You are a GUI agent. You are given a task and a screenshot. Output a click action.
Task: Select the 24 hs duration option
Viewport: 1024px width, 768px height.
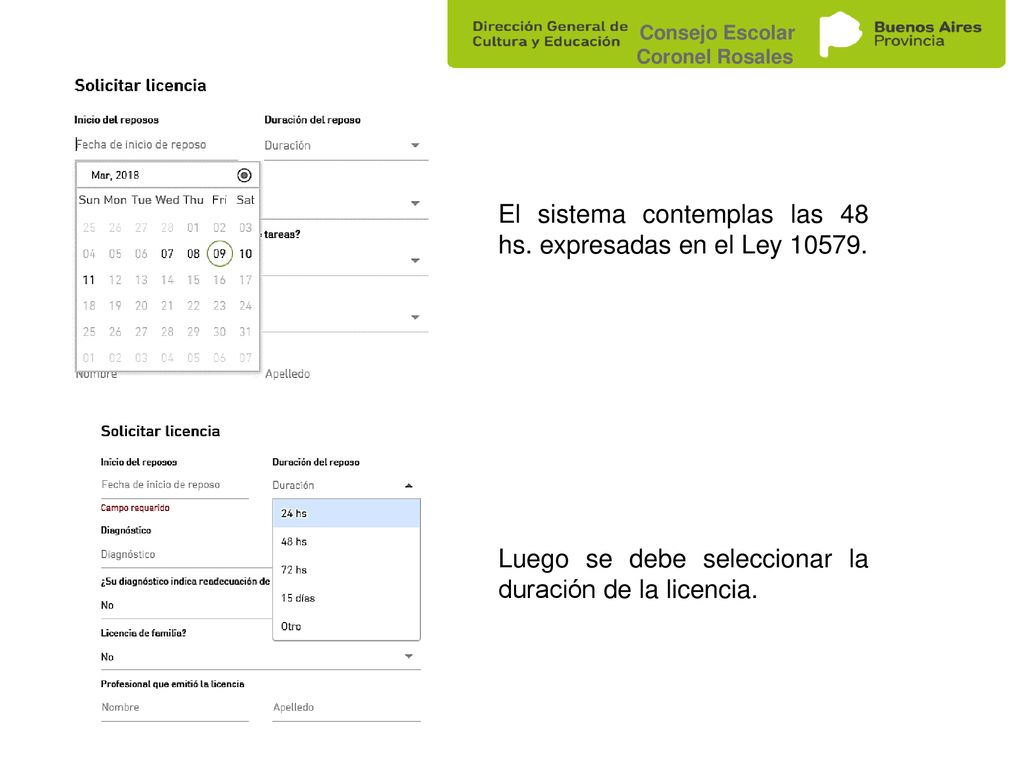[346, 513]
